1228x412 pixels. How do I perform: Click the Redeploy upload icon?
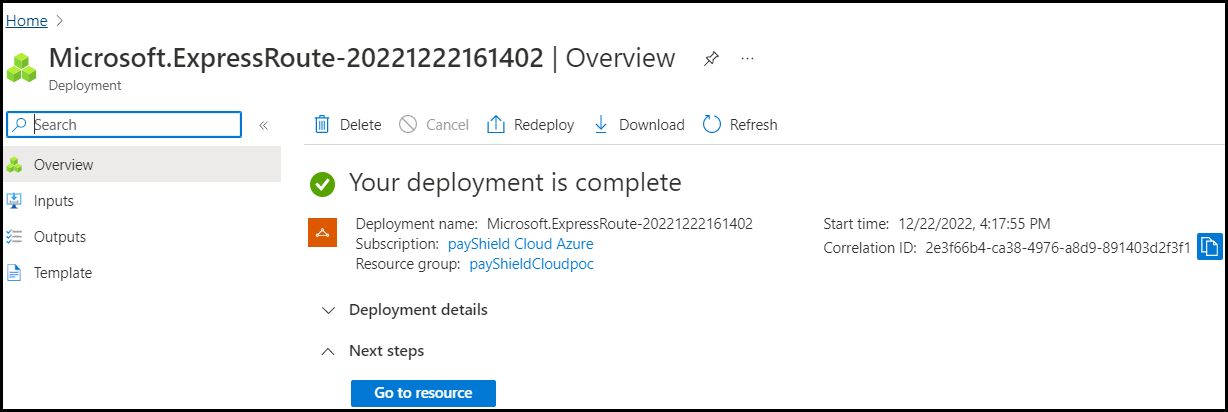click(x=495, y=125)
